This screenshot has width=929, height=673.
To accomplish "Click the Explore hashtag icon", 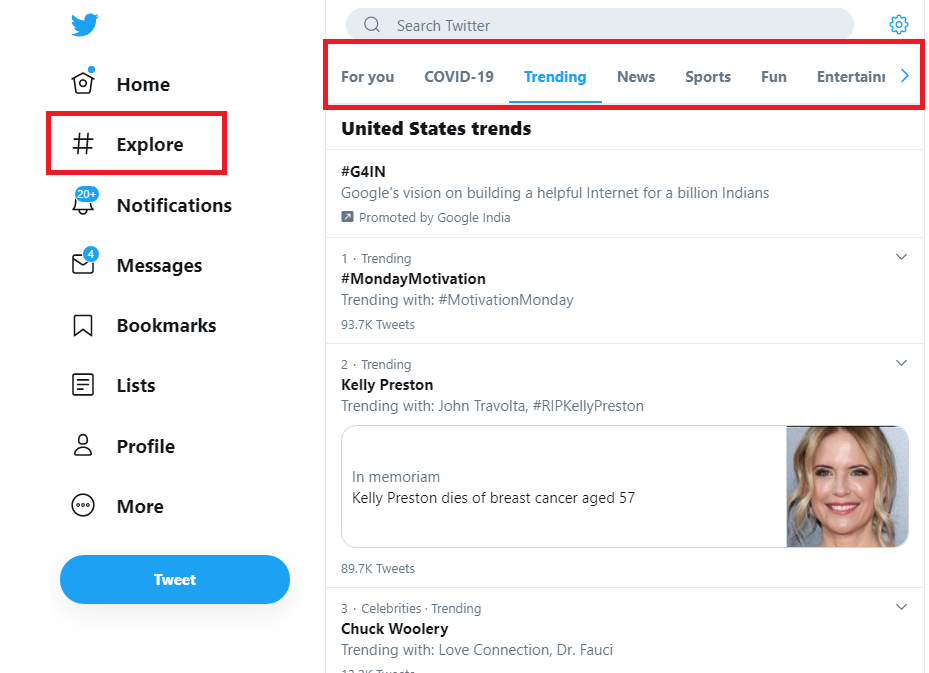I will point(83,144).
